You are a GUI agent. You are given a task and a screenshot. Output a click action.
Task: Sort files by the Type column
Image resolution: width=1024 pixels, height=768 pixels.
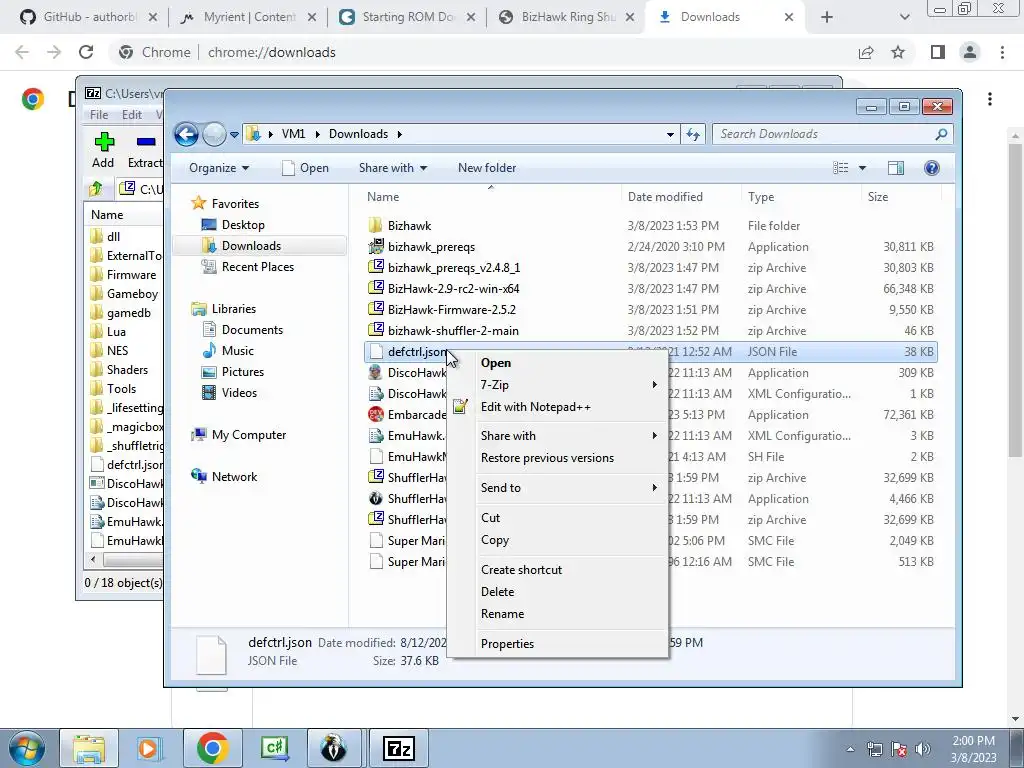click(761, 197)
